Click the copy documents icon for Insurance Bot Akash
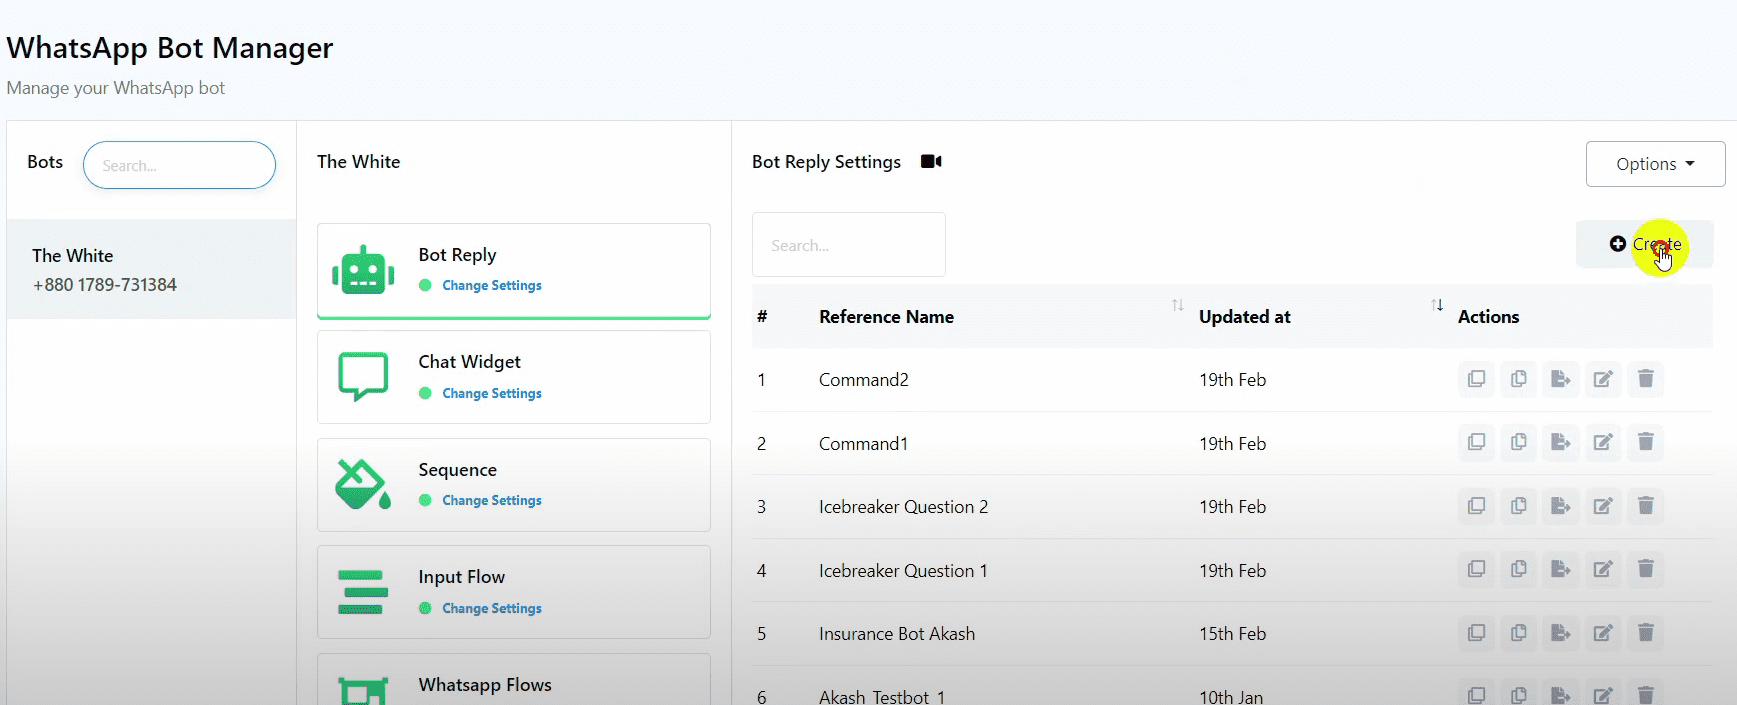 (1518, 633)
